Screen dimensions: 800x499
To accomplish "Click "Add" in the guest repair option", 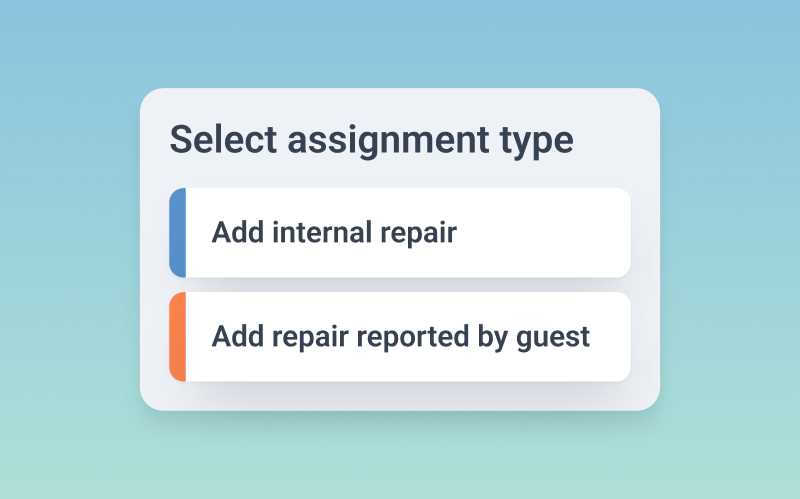I will coord(234,337).
